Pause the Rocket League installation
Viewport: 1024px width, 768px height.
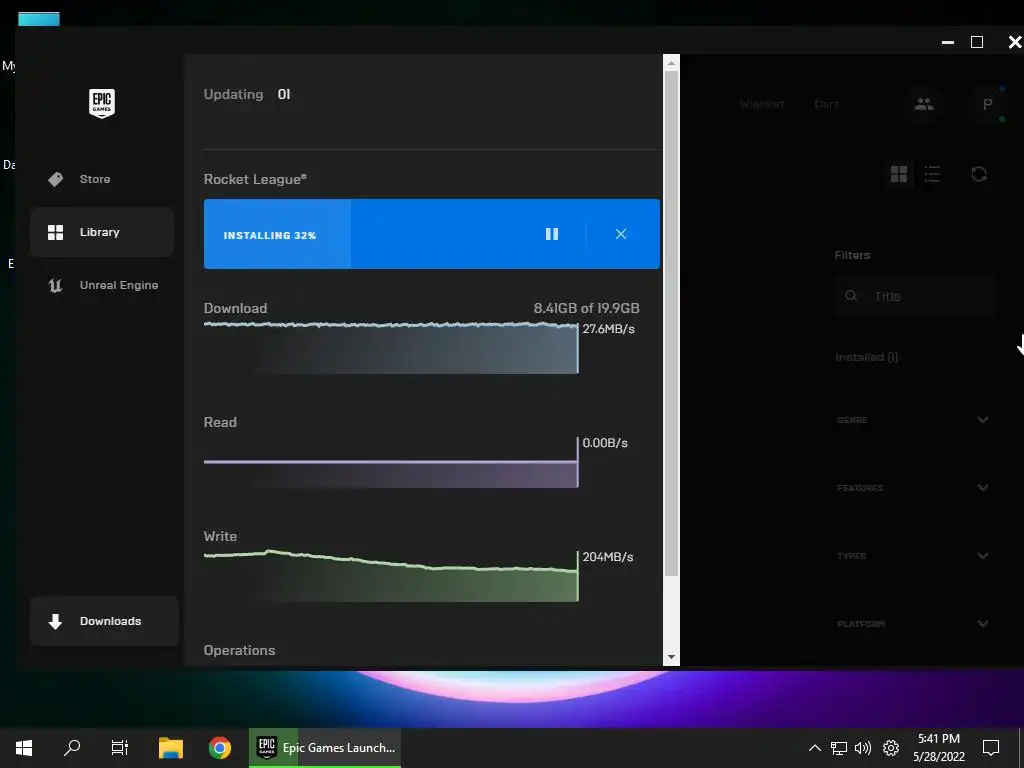pos(552,234)
